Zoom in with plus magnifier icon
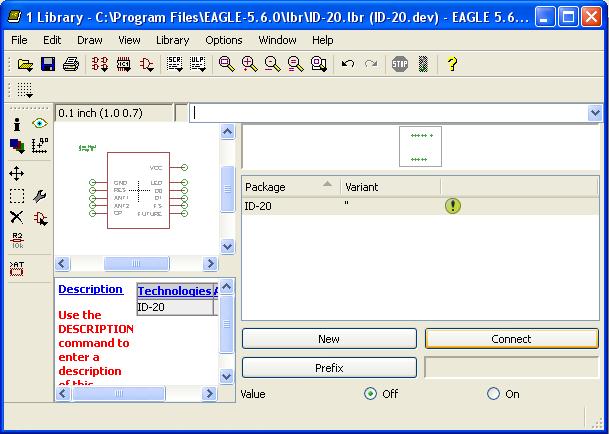609x434 pixels. click(249, 64)
